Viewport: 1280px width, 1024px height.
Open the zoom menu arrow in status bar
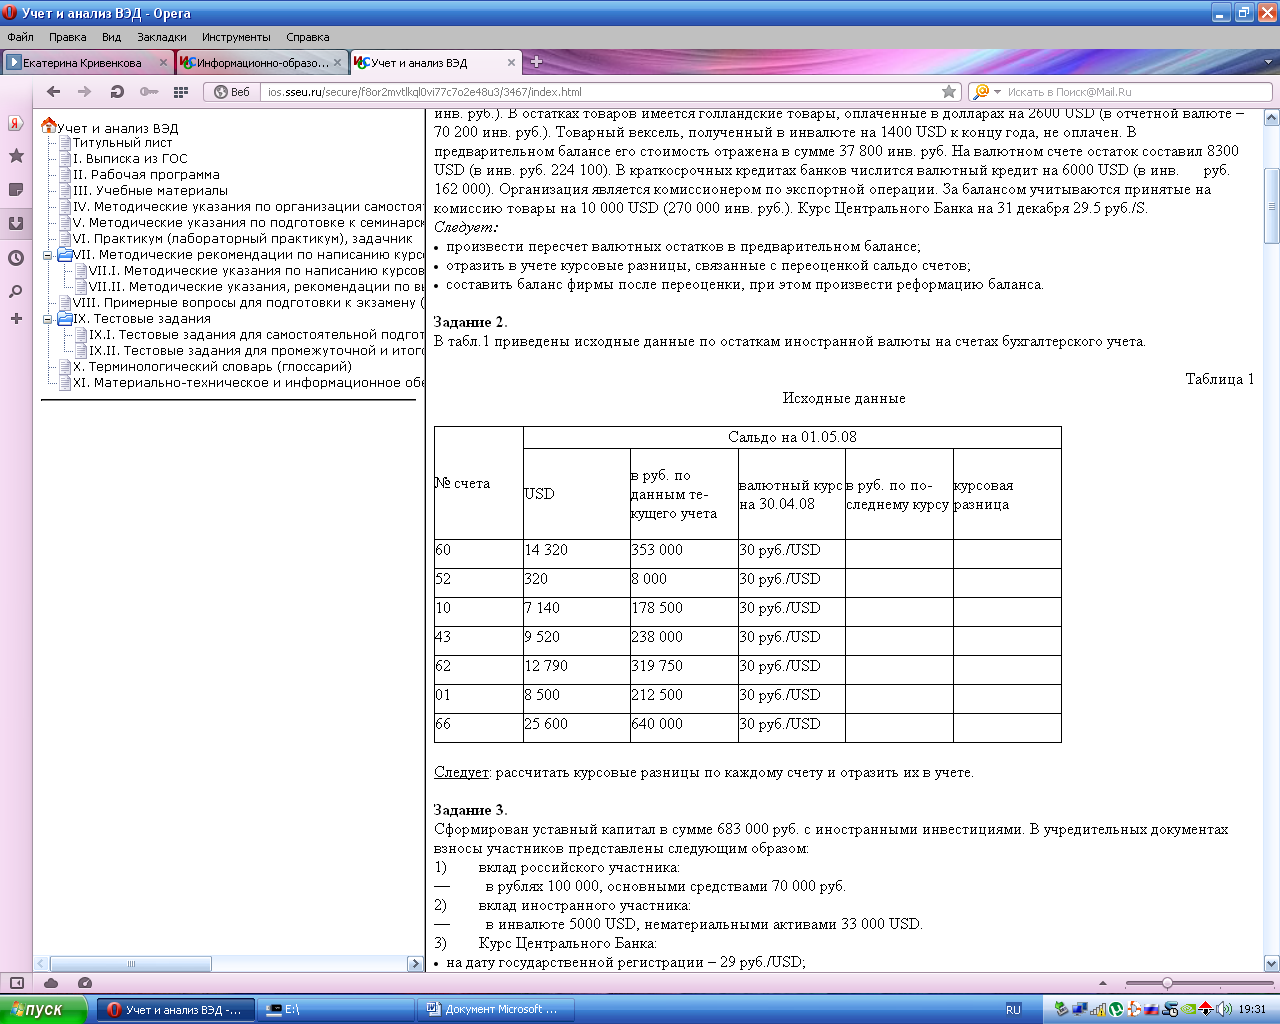(1102, 983)
